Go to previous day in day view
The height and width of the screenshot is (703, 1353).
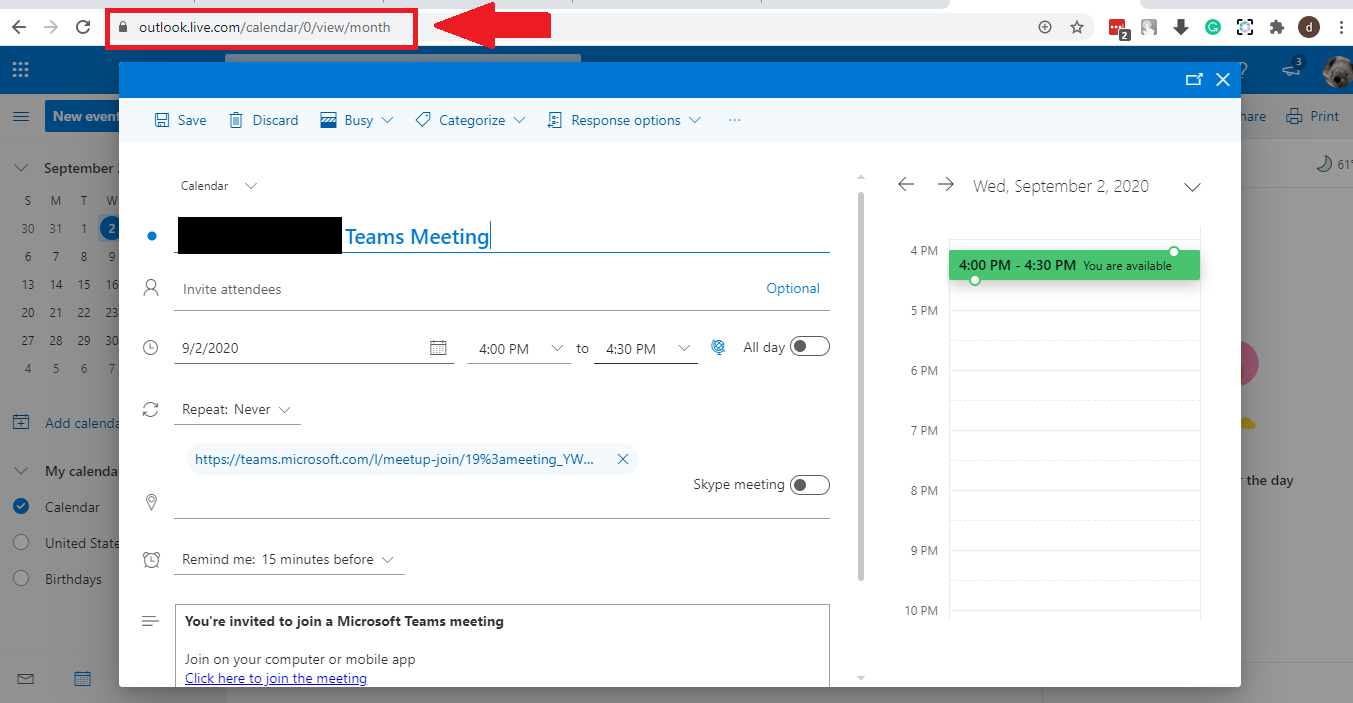point(906,185)
